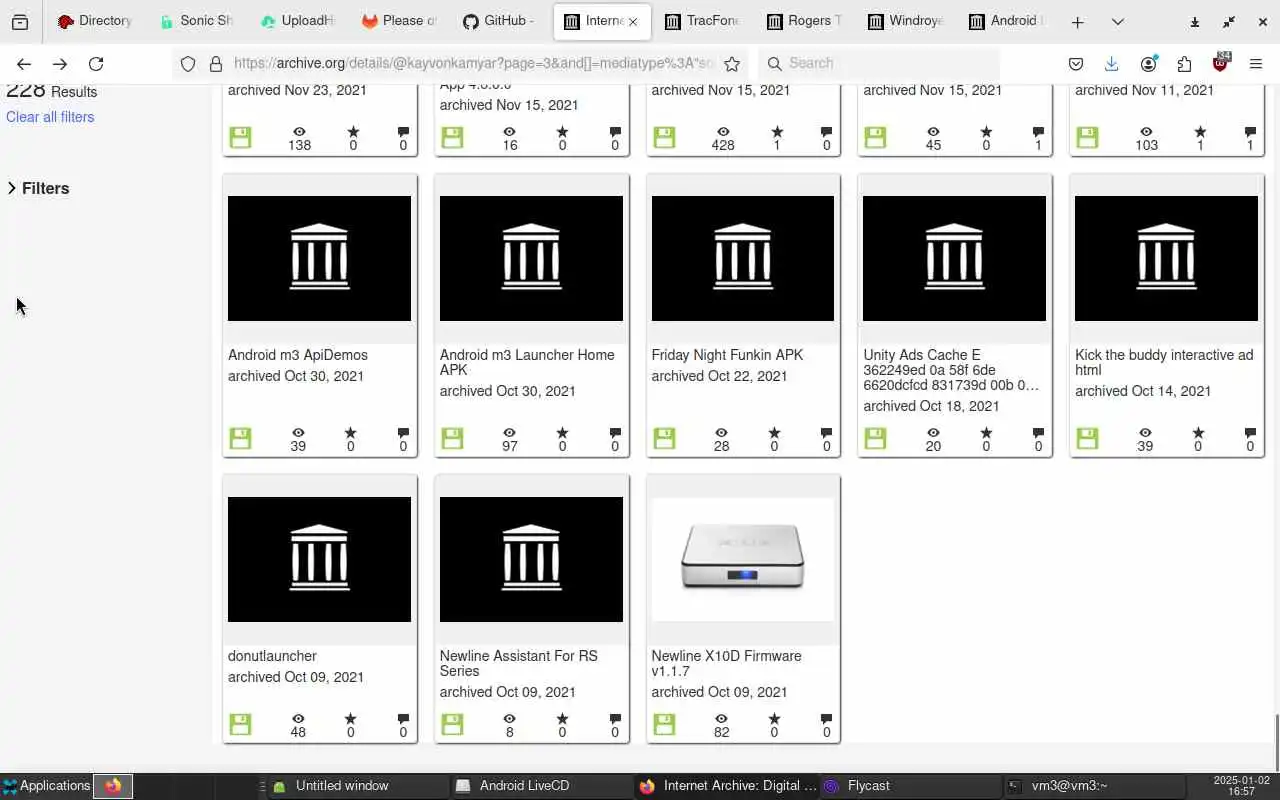Open Android m3 Launcher Home APK title
Viewport: 1280px width, 800px height.
tap(527, 362)
